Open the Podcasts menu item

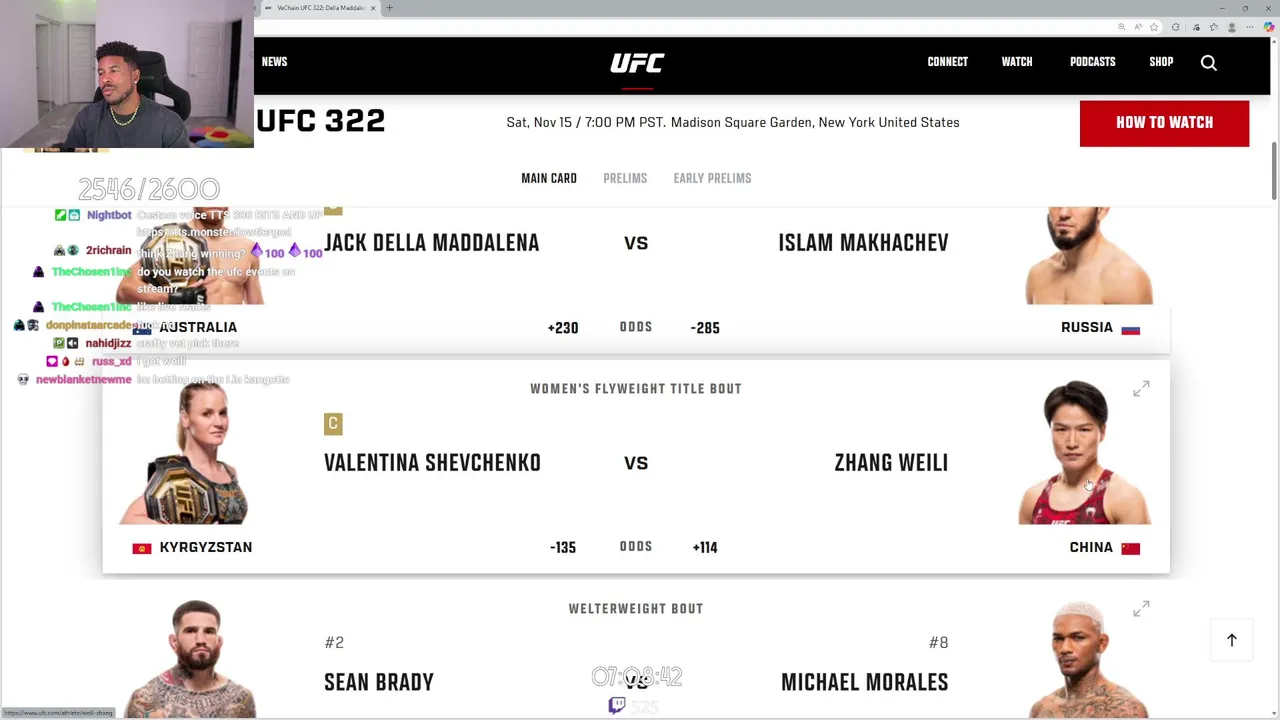click(1092, 62)
